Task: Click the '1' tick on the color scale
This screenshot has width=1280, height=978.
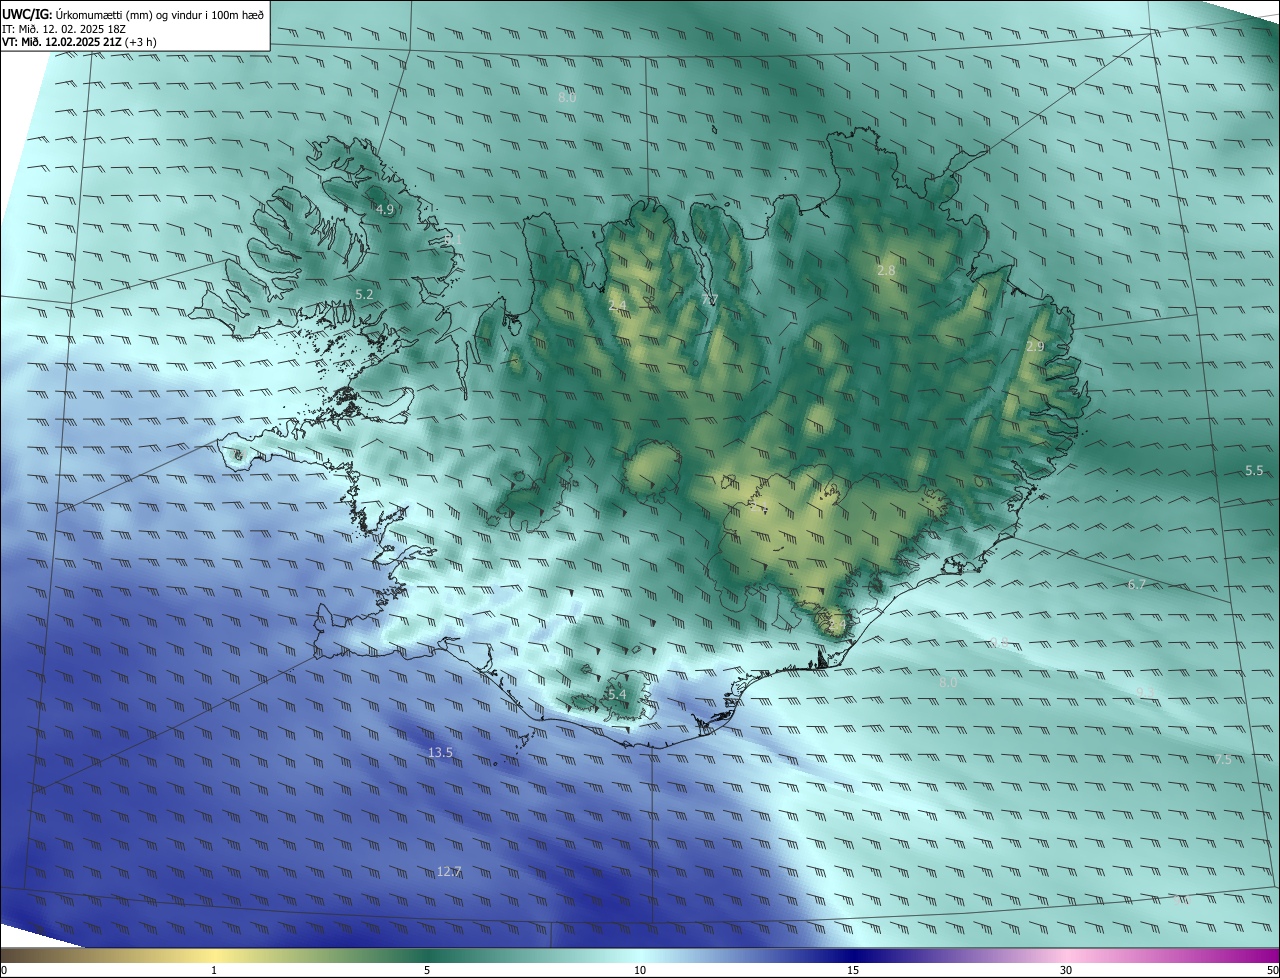Action: pyautogui.click(x=214, y=970)
